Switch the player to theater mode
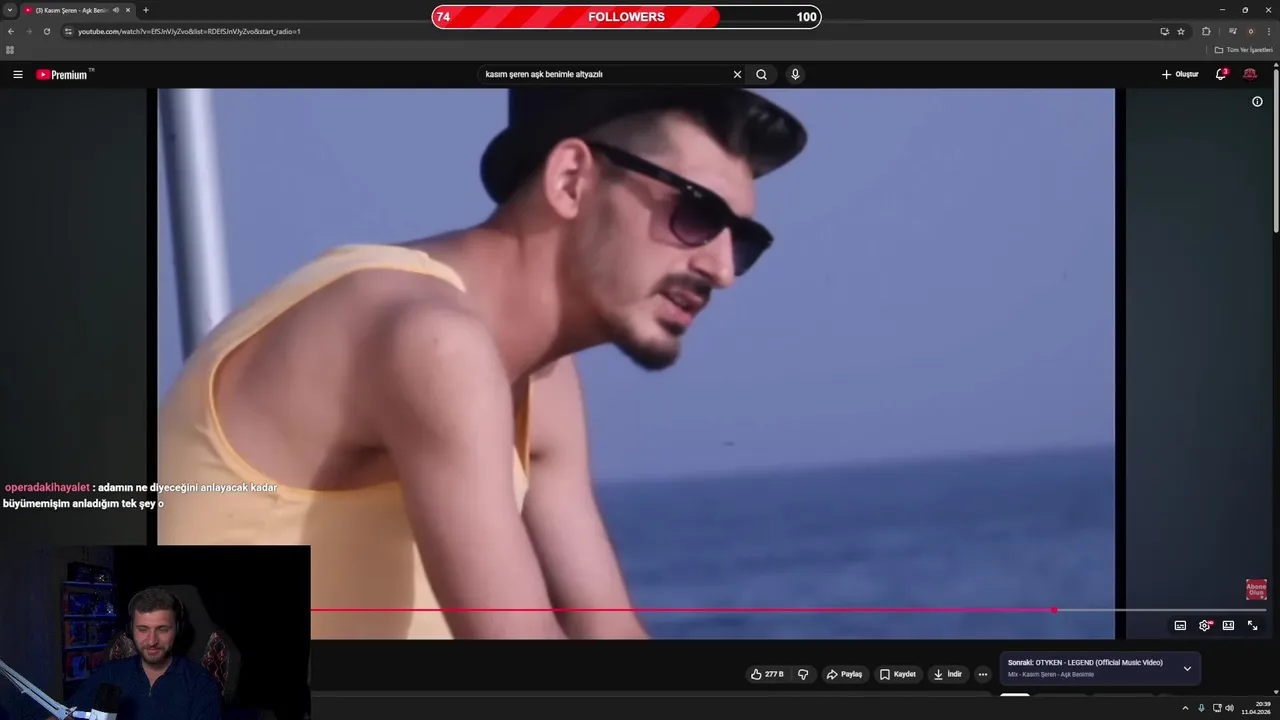Screen dimensions: 1280x720 coord(1228,625)
